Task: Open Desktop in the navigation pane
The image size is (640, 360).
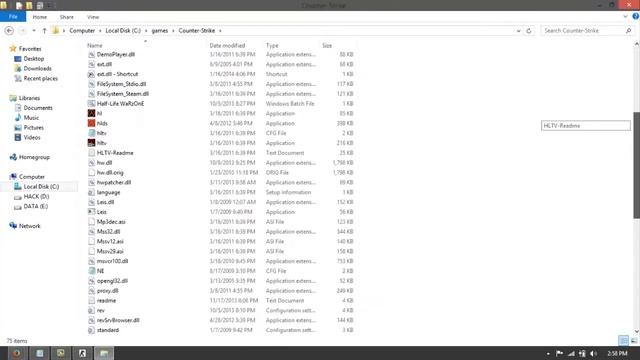Action: [x=33, y=59]
